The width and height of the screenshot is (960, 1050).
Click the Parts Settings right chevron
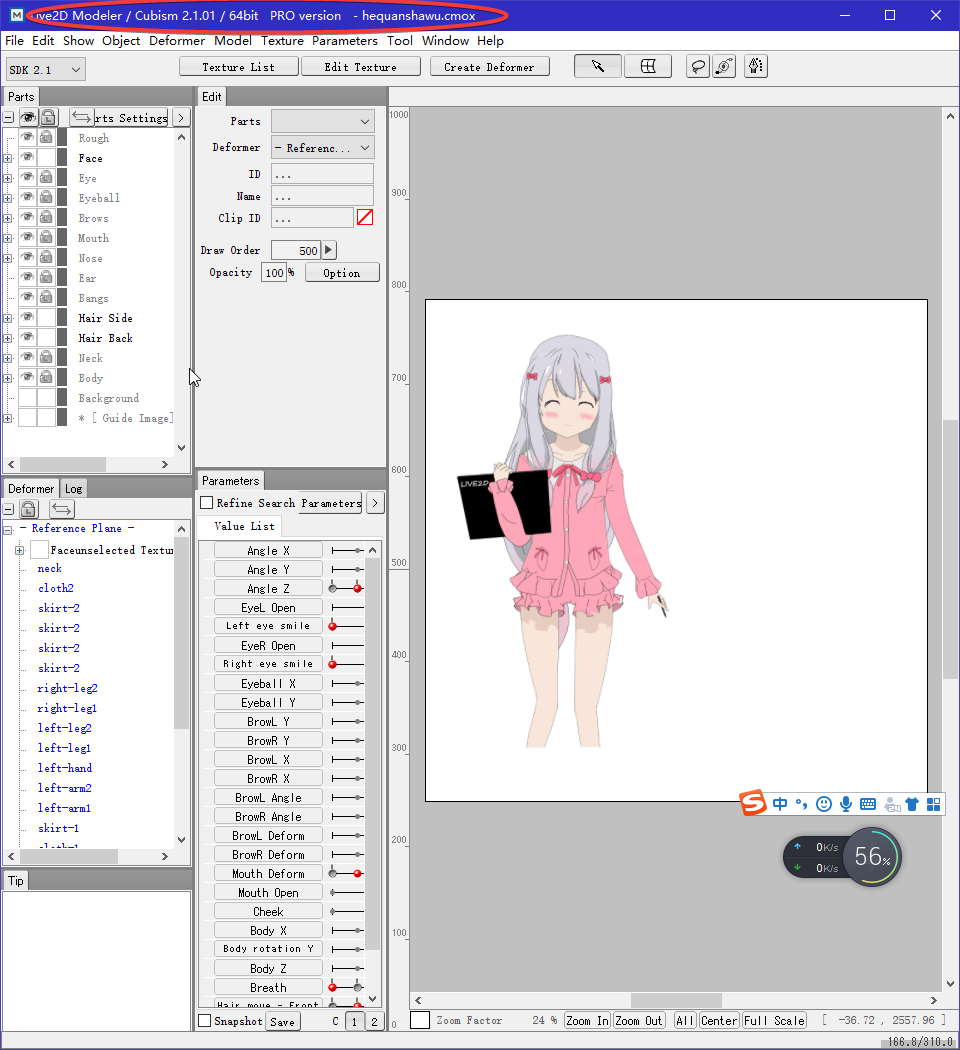tap(181, 118)
